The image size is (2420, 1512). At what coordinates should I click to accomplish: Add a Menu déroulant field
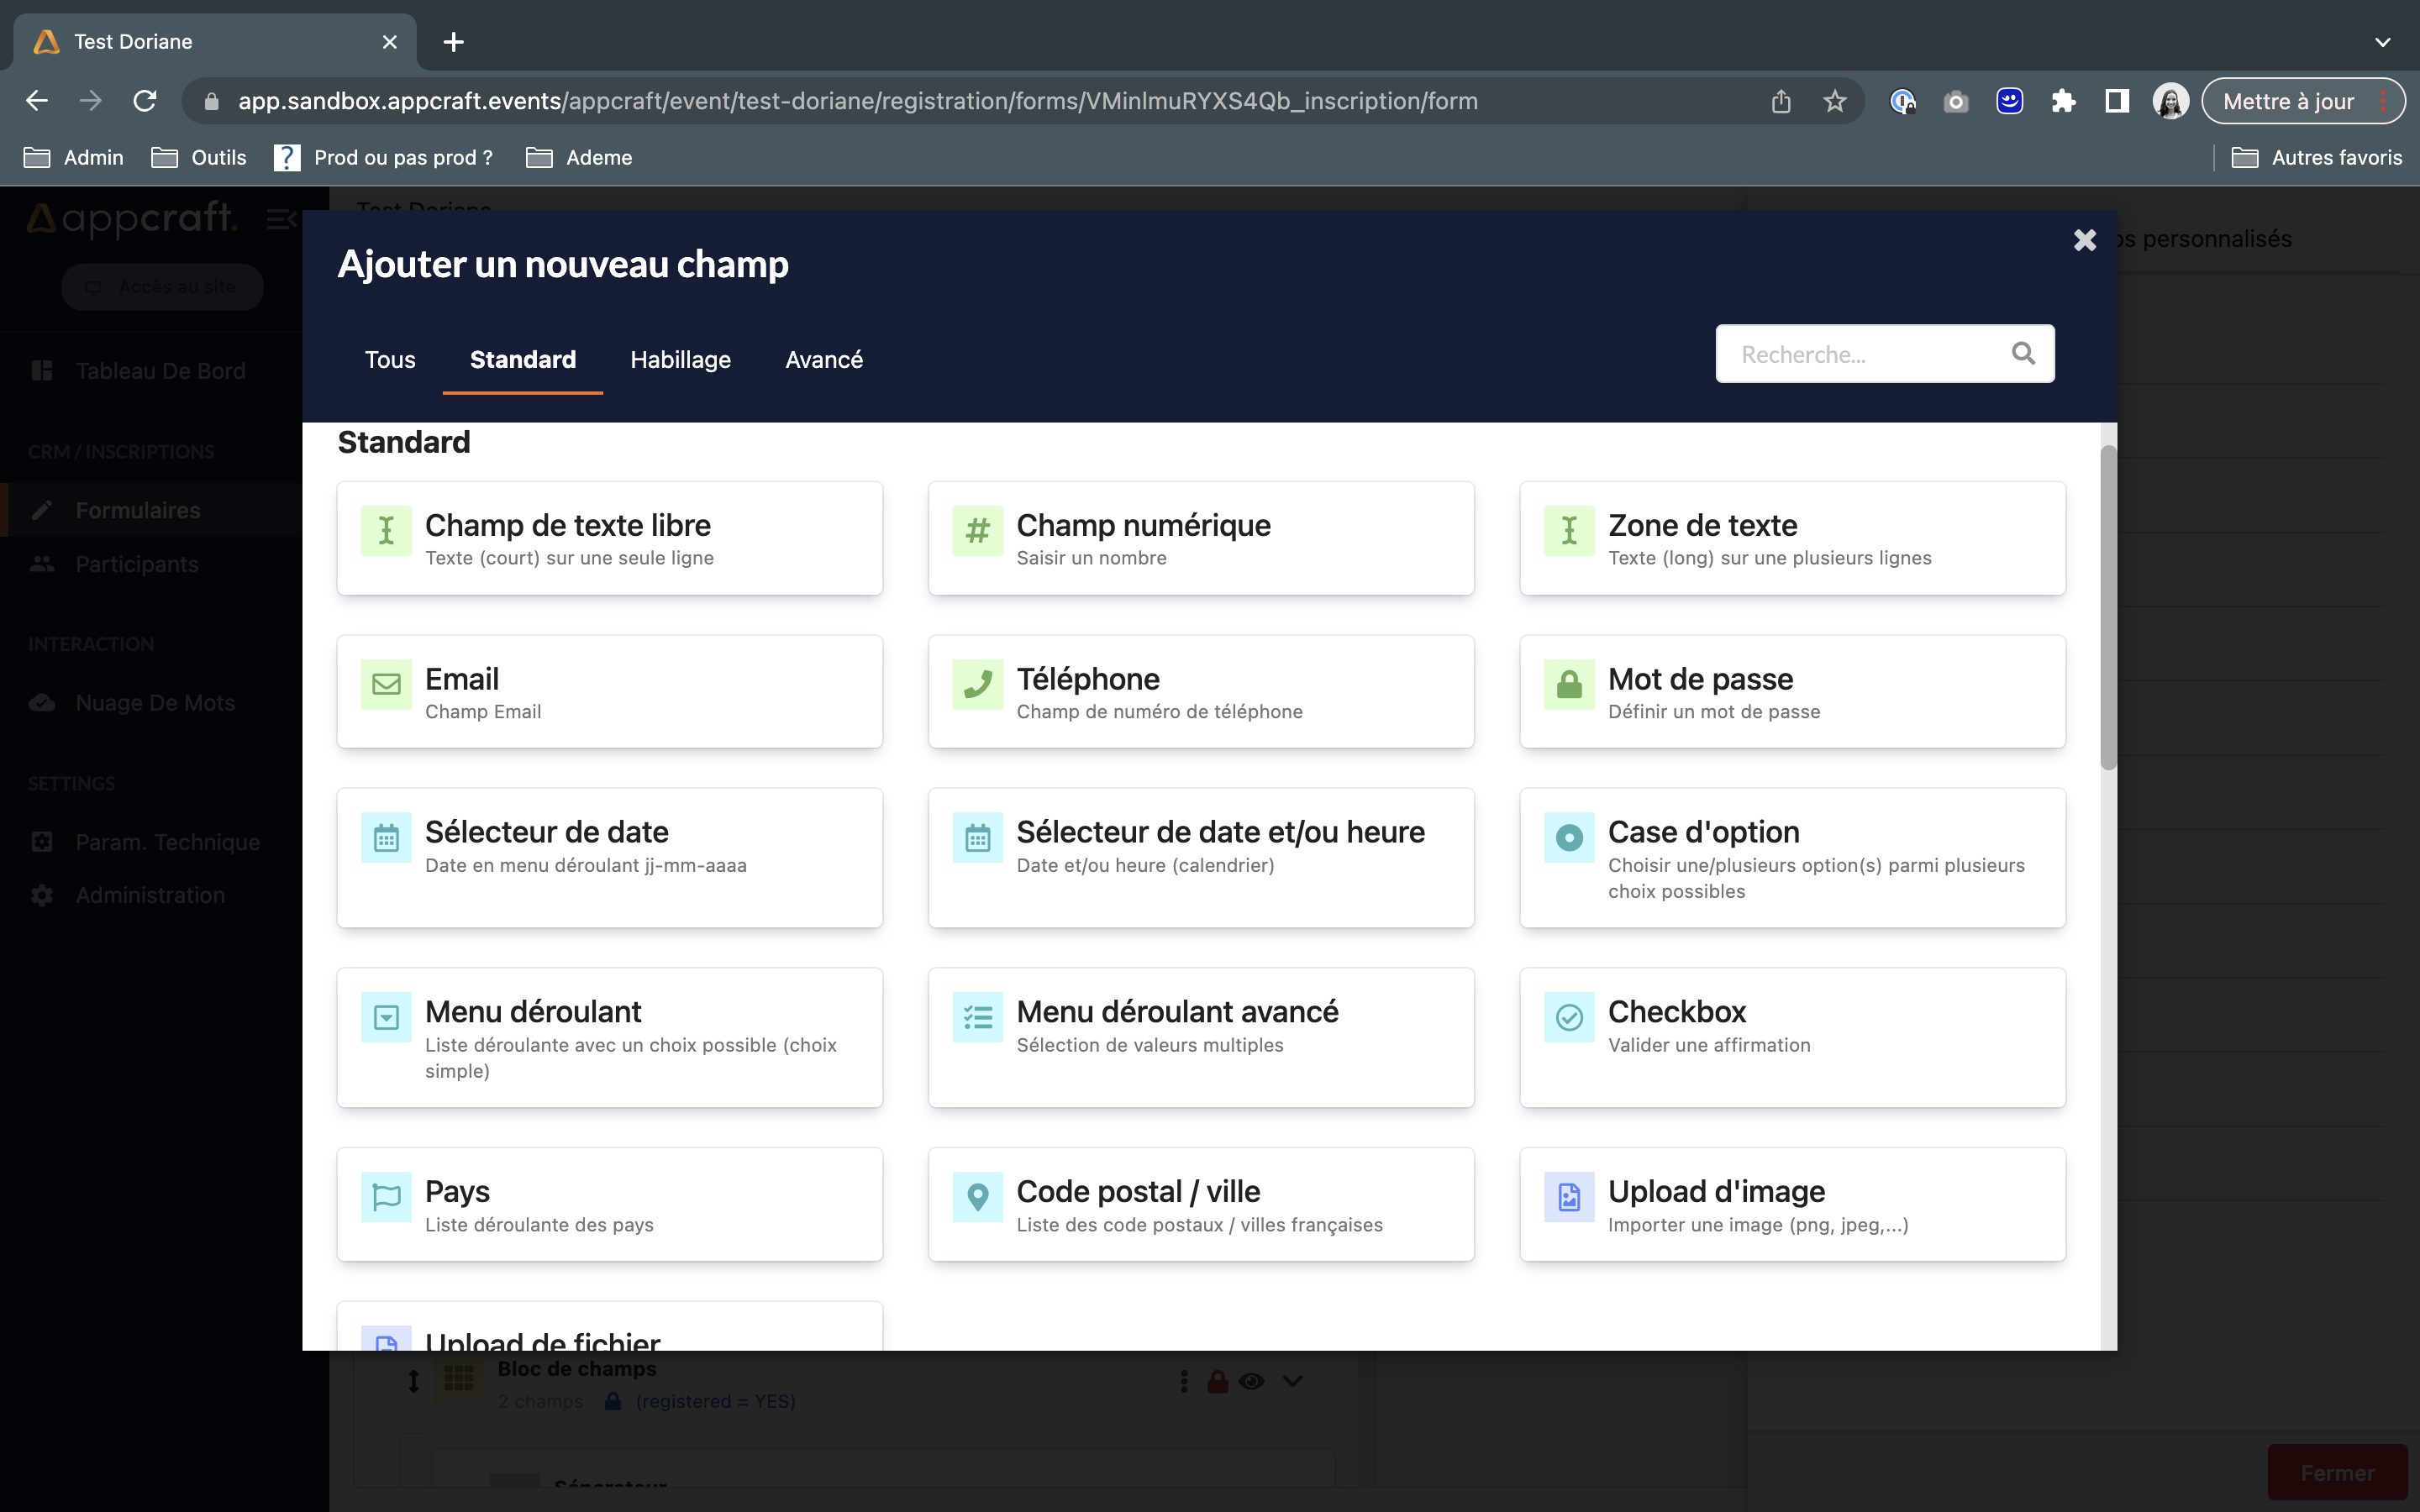click(609, 1036)
